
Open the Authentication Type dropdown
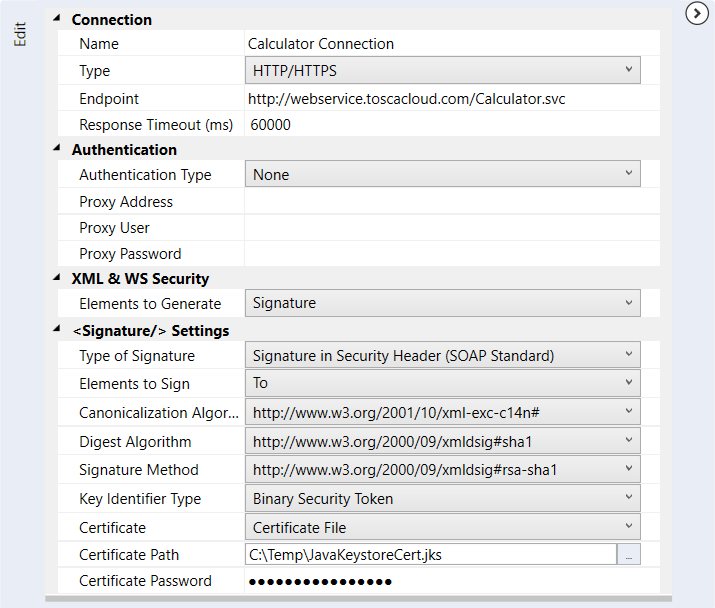pyautogui.click(x=442, y=174)
